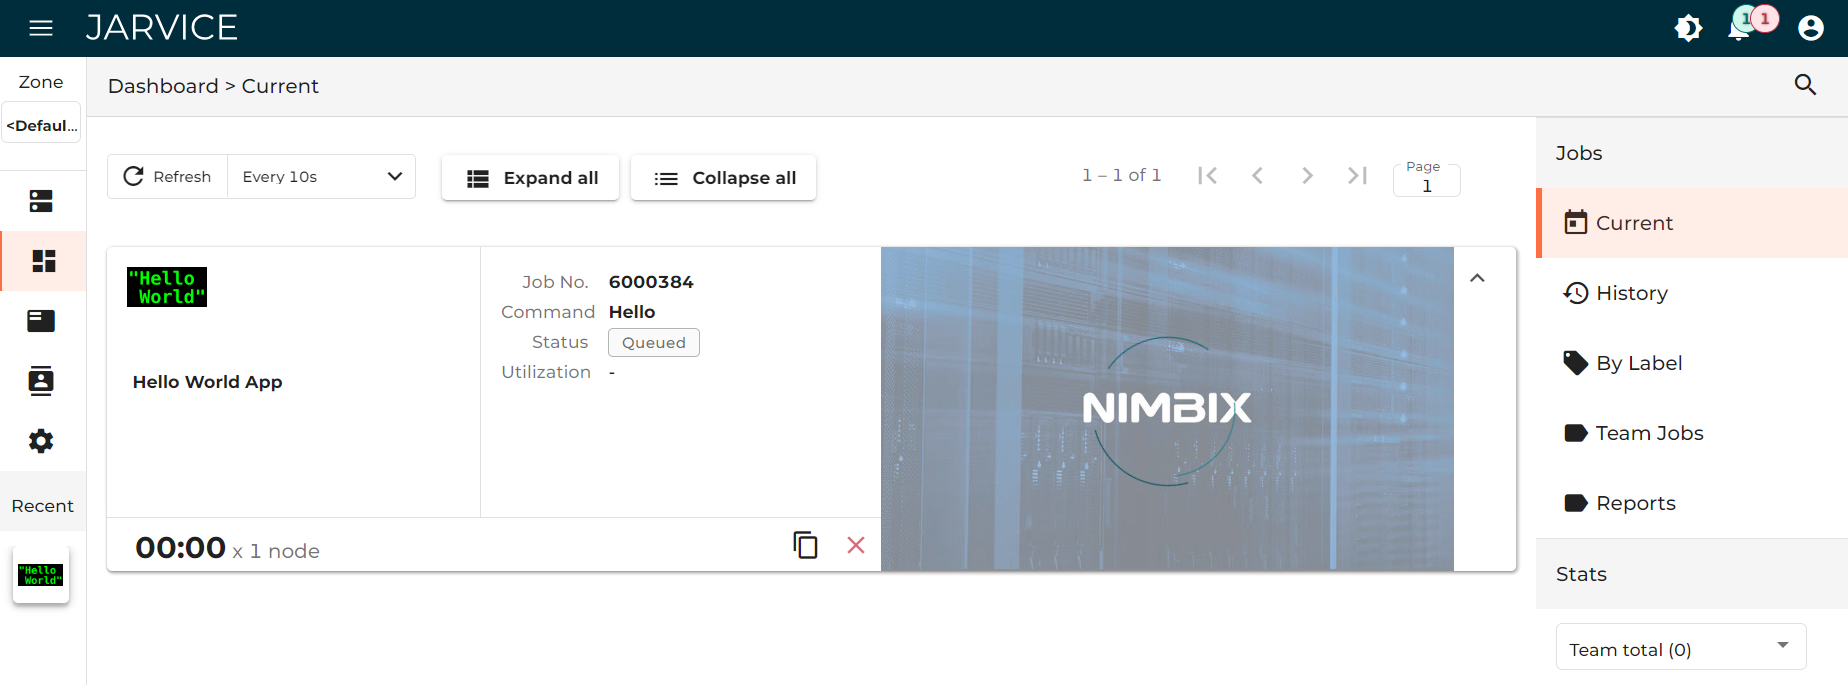Click the Expand all button
The width and height of the screenshot is (1848, 685).
pyautogui.click(x=530, y=178)
